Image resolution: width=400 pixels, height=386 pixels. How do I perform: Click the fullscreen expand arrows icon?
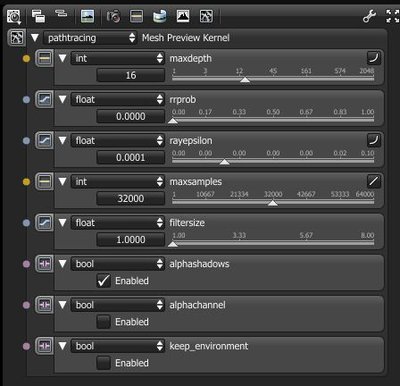click(x=392, y=16)
